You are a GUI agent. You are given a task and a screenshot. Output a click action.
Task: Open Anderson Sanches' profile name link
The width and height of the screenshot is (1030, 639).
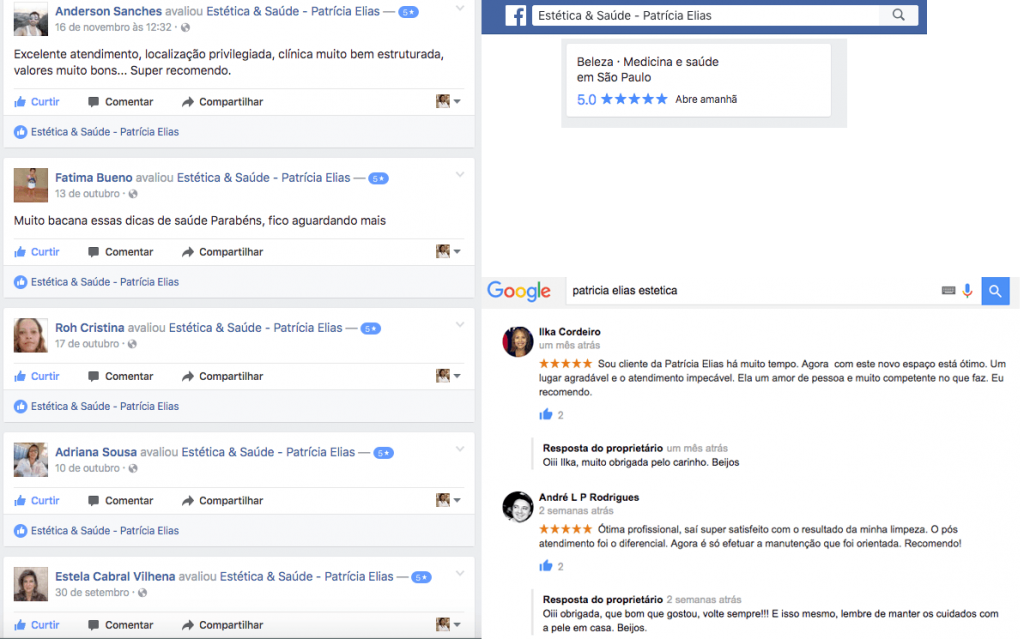click(108, 12)
